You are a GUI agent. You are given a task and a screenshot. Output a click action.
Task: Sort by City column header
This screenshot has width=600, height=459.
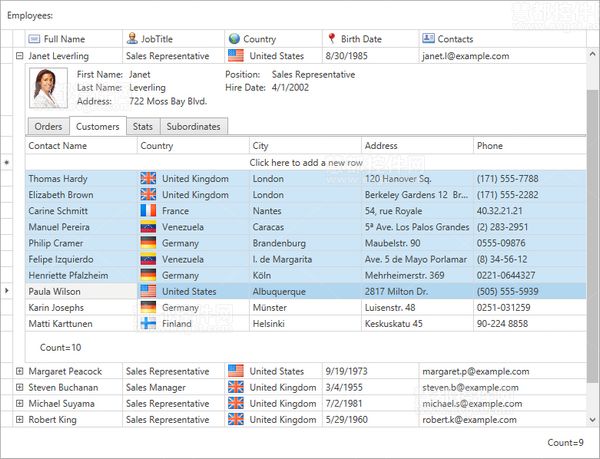point(305,146)
